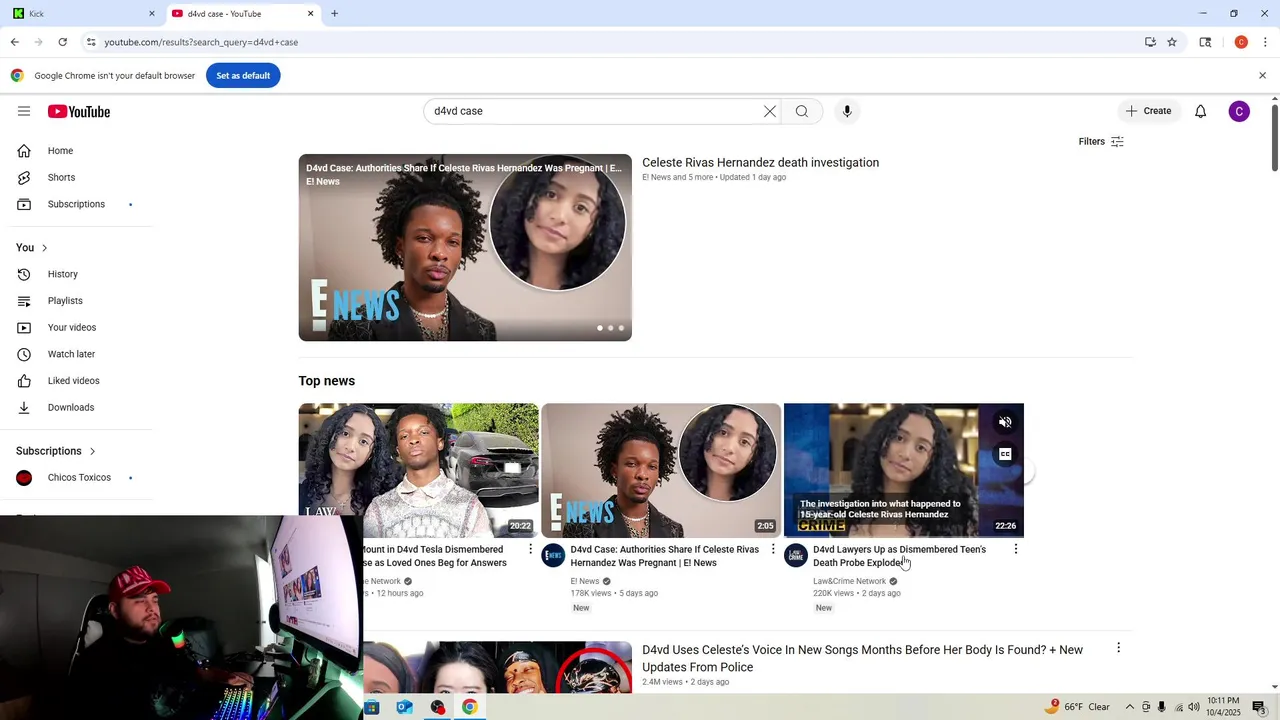
Task: Open the taskbar volume control
Action: (x=1193, y=707)
